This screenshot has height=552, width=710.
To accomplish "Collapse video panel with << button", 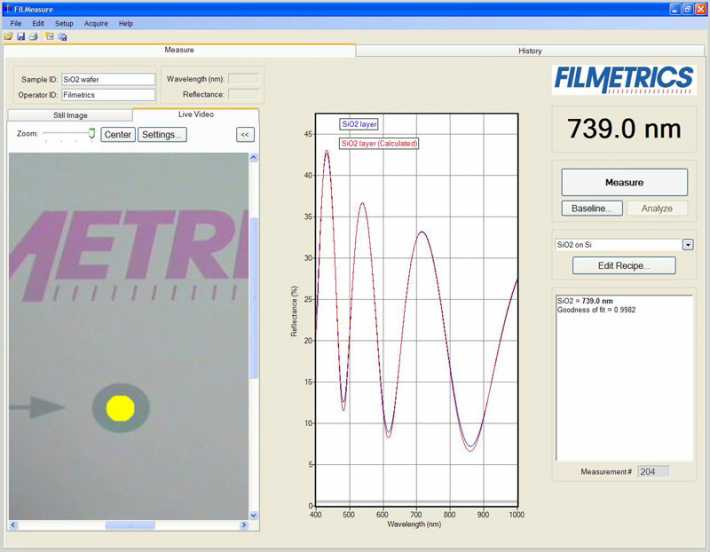I will (244, 134).
